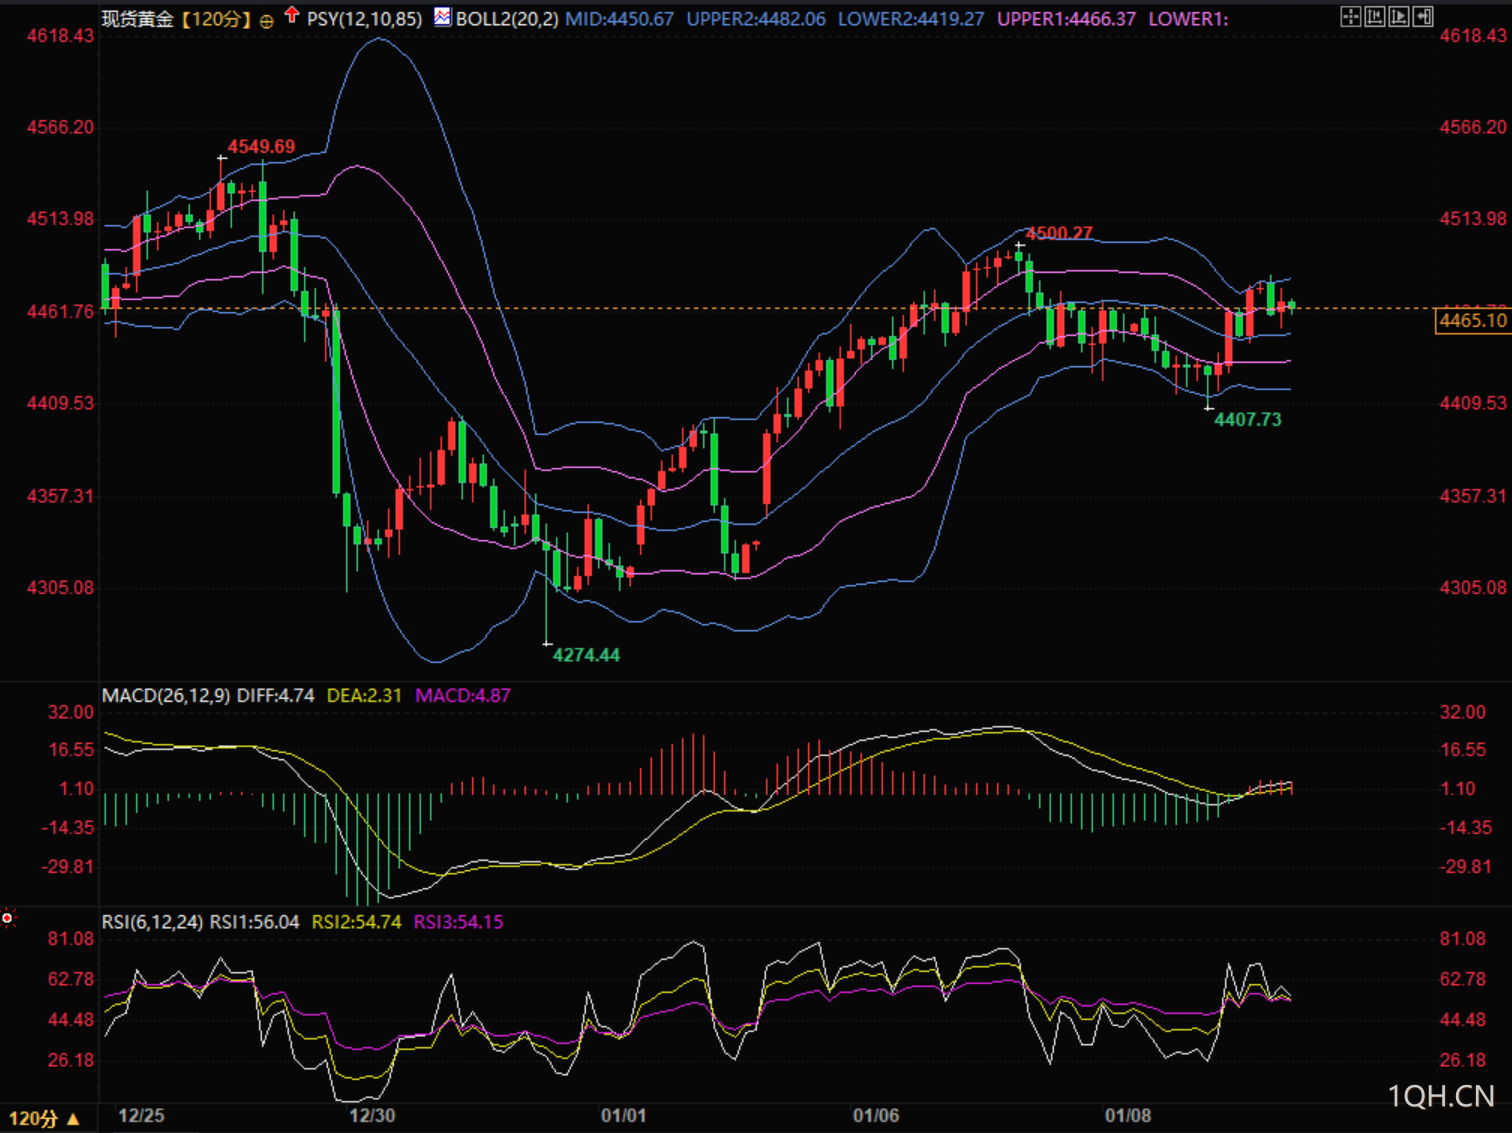Click the RSI(6,12,24) indicator title

click(153, 922)
